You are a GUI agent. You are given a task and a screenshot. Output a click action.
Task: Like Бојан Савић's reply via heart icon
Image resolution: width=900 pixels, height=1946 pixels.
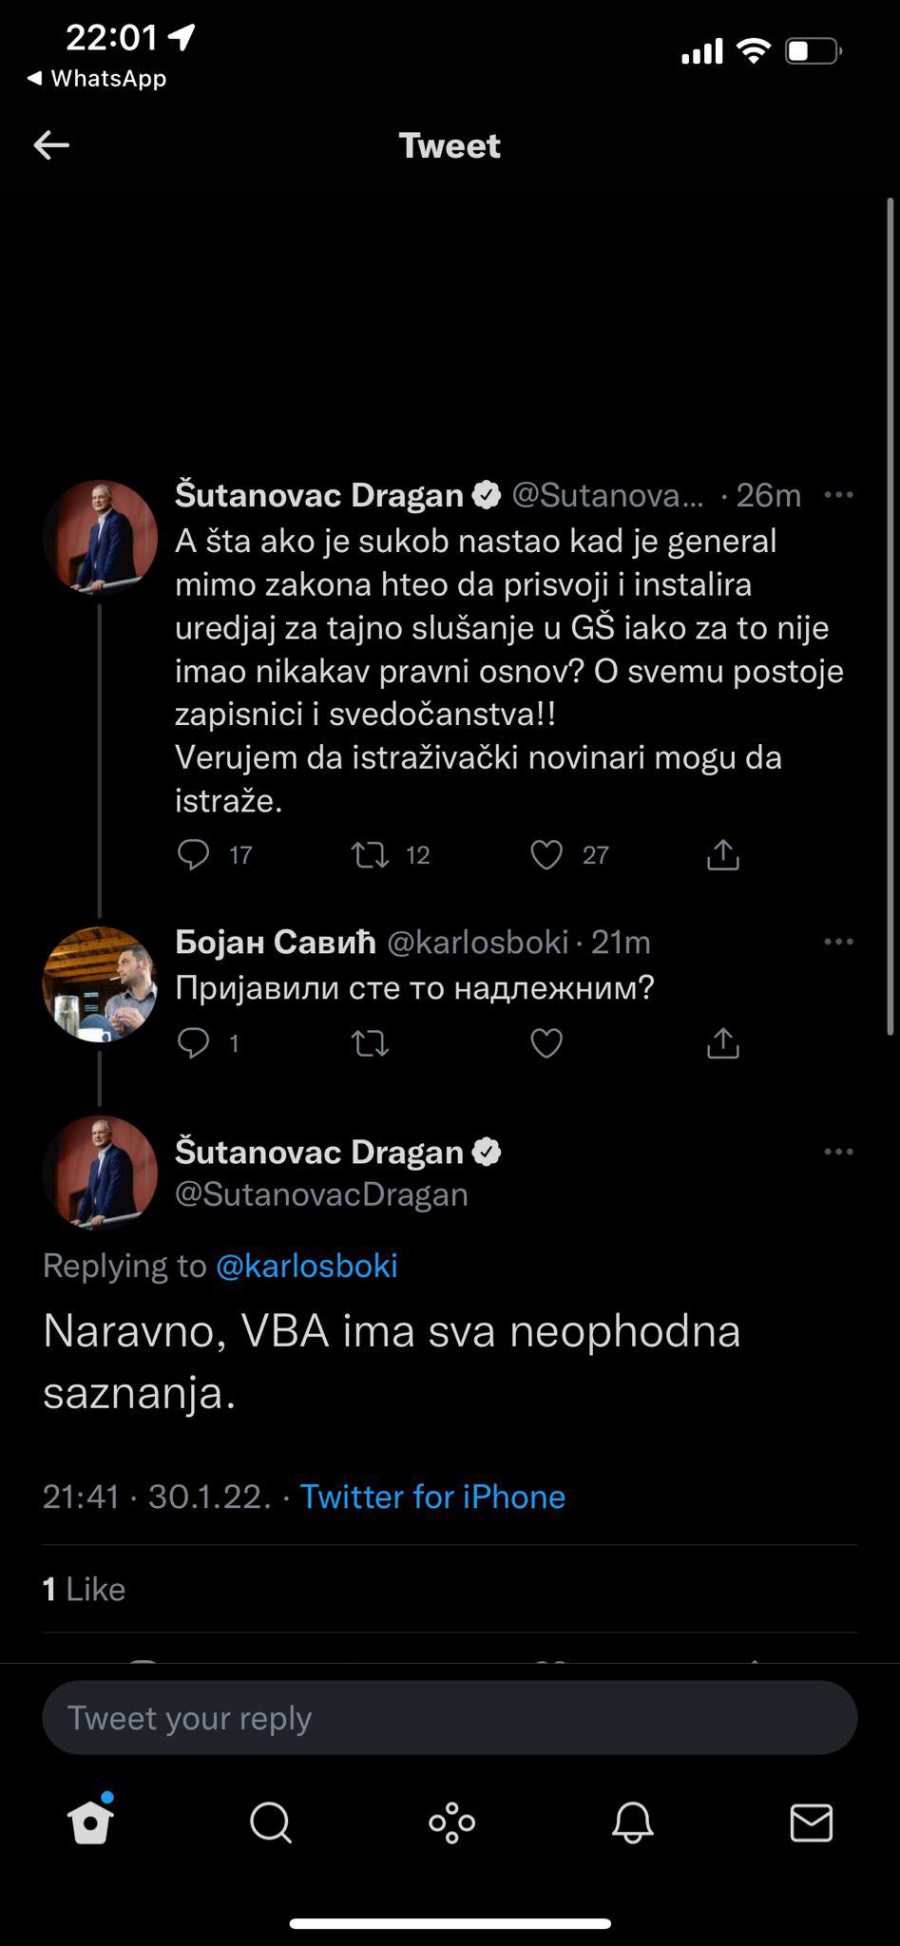pos(546,1042)
